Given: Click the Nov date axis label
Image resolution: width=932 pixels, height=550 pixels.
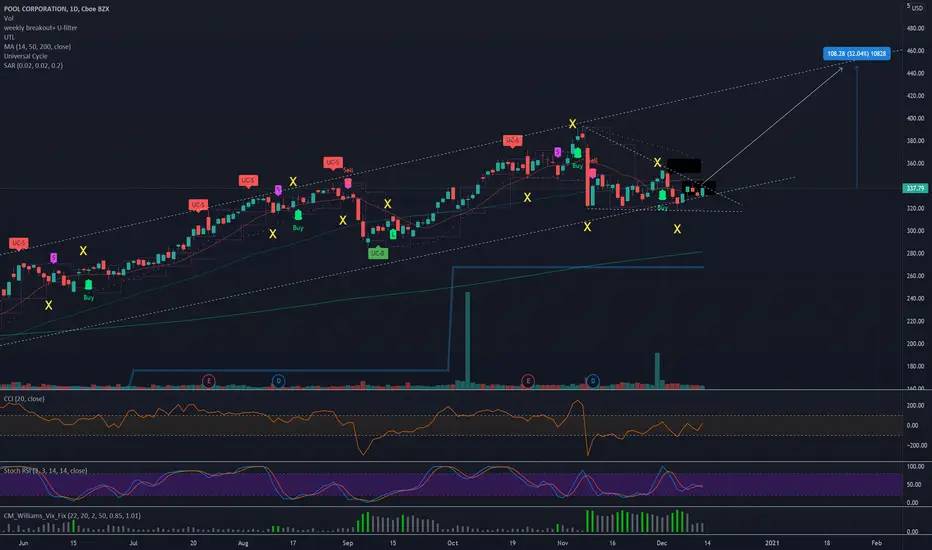Looking at the screenshot, I should pyautogui.click(x=562, y=543).
